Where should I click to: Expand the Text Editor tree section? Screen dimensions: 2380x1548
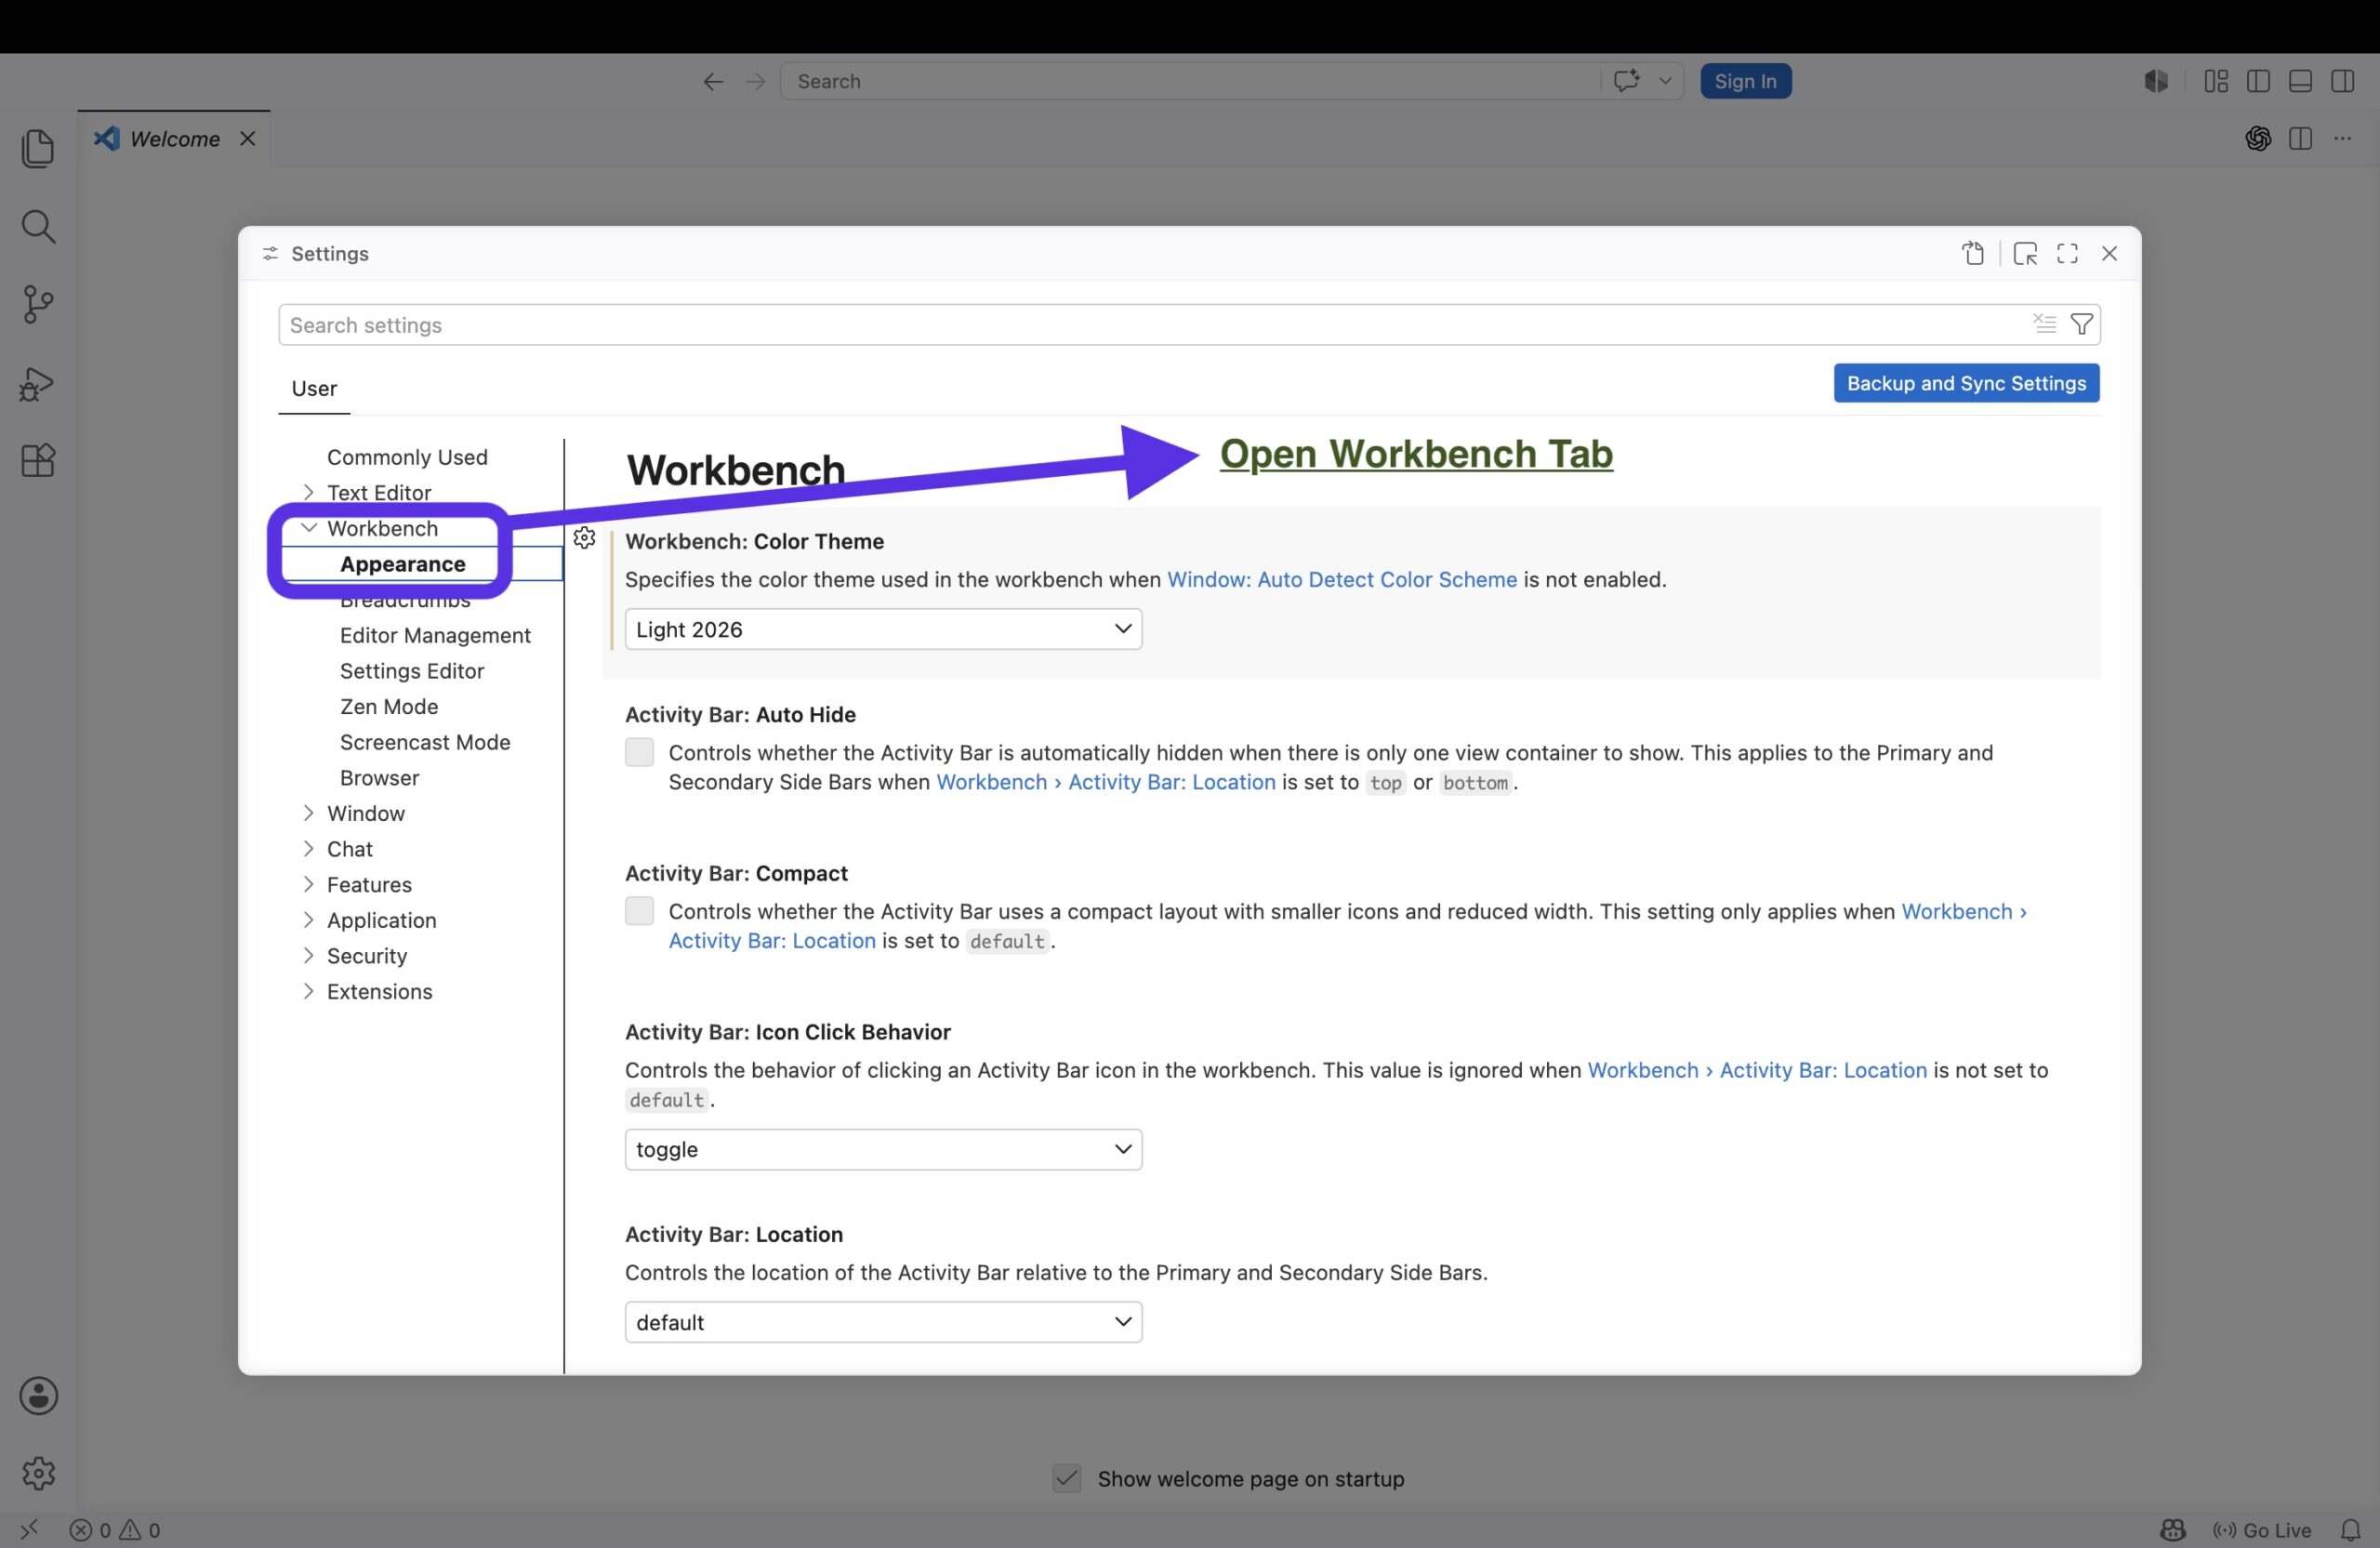[308, 492]
